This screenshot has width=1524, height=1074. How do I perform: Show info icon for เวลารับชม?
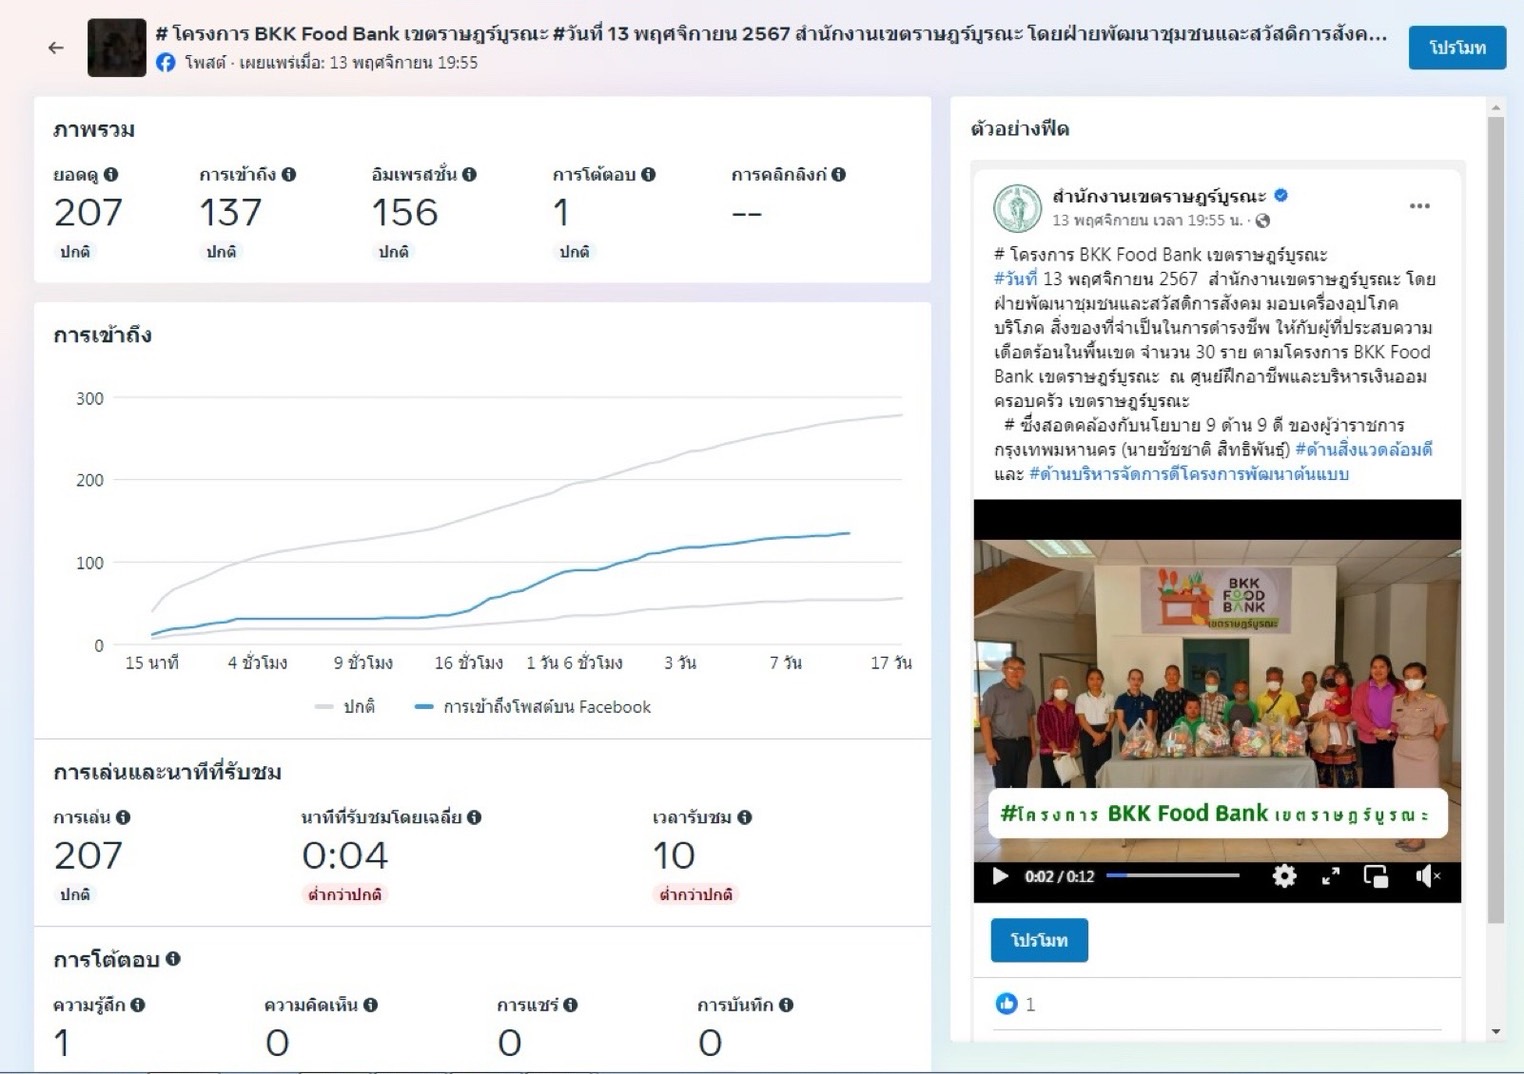(x=744, y=817)
